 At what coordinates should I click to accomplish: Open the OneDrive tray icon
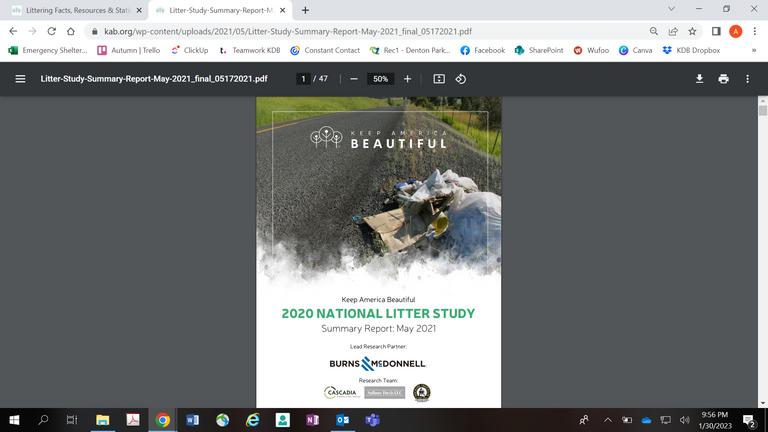point(646,420)
